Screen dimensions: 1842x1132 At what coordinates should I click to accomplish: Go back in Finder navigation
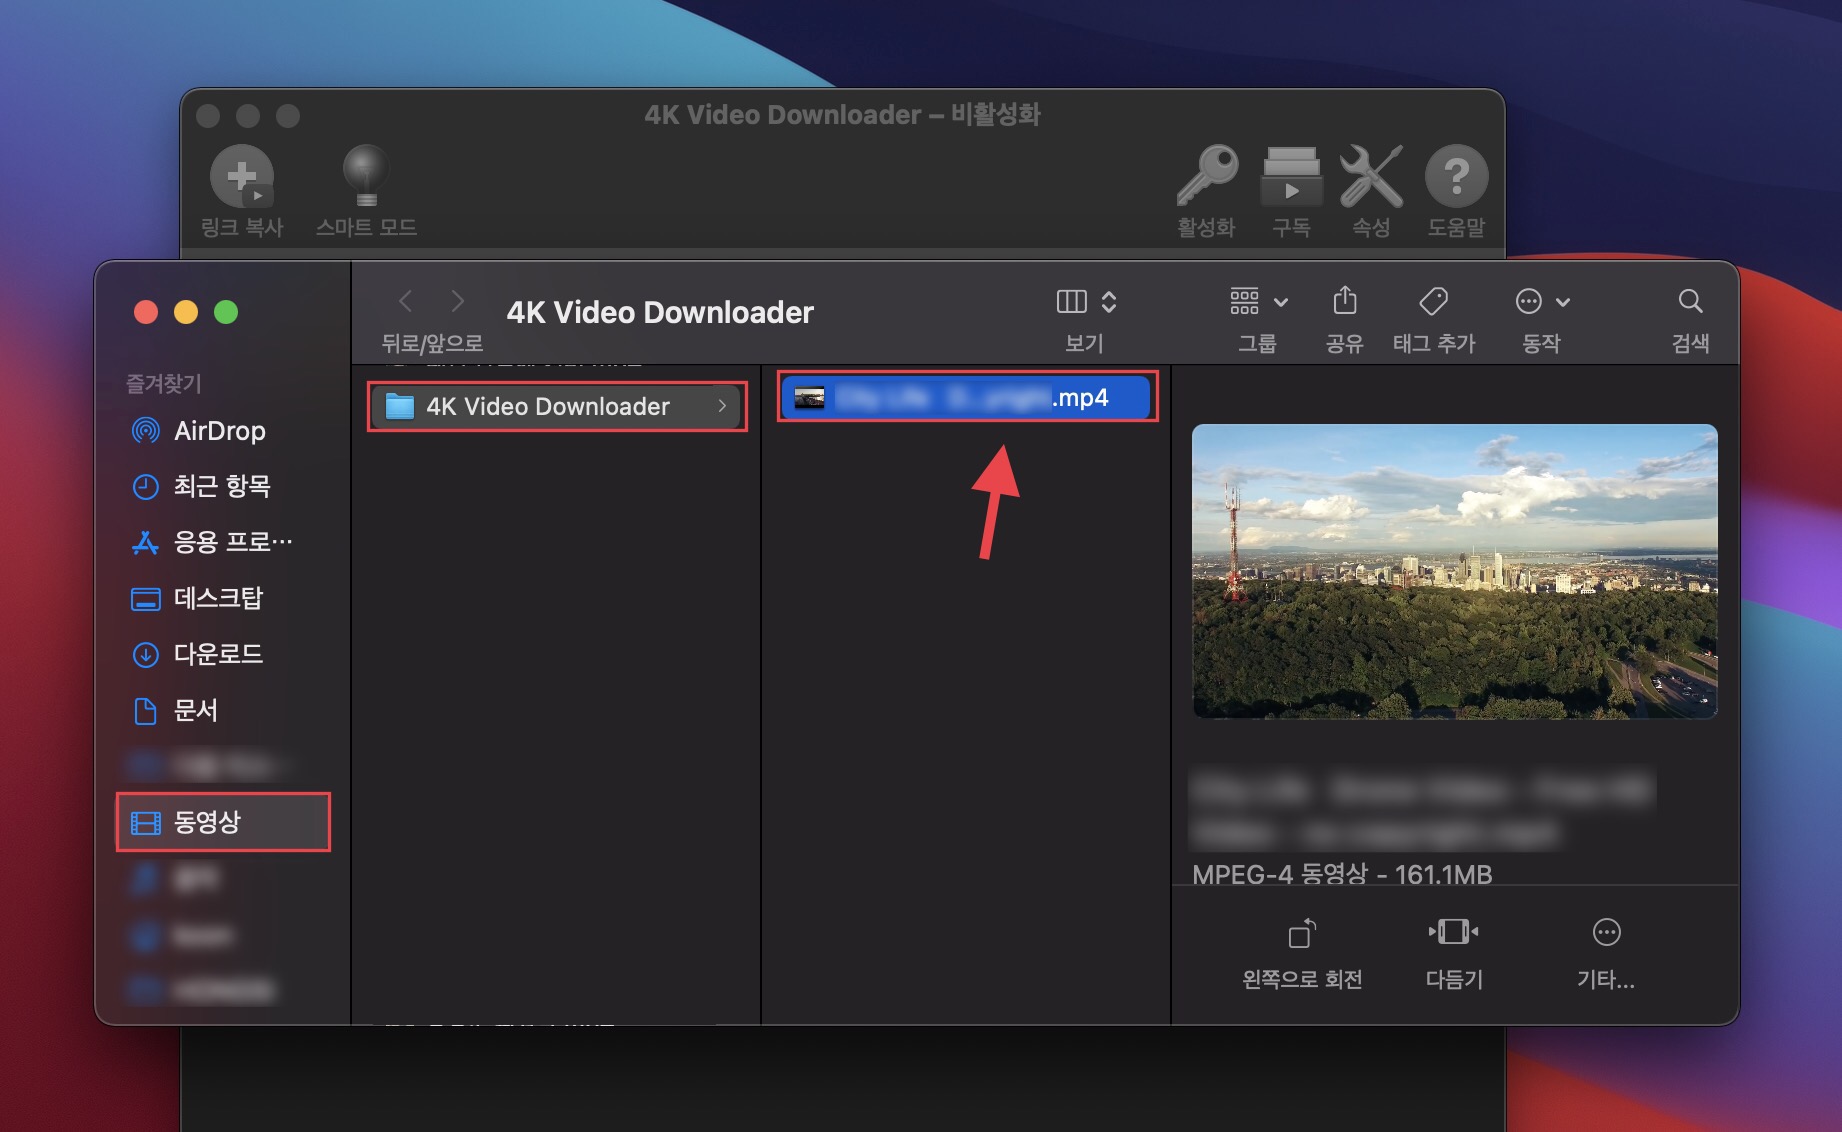pyautogui.click(x=405, y=301)
